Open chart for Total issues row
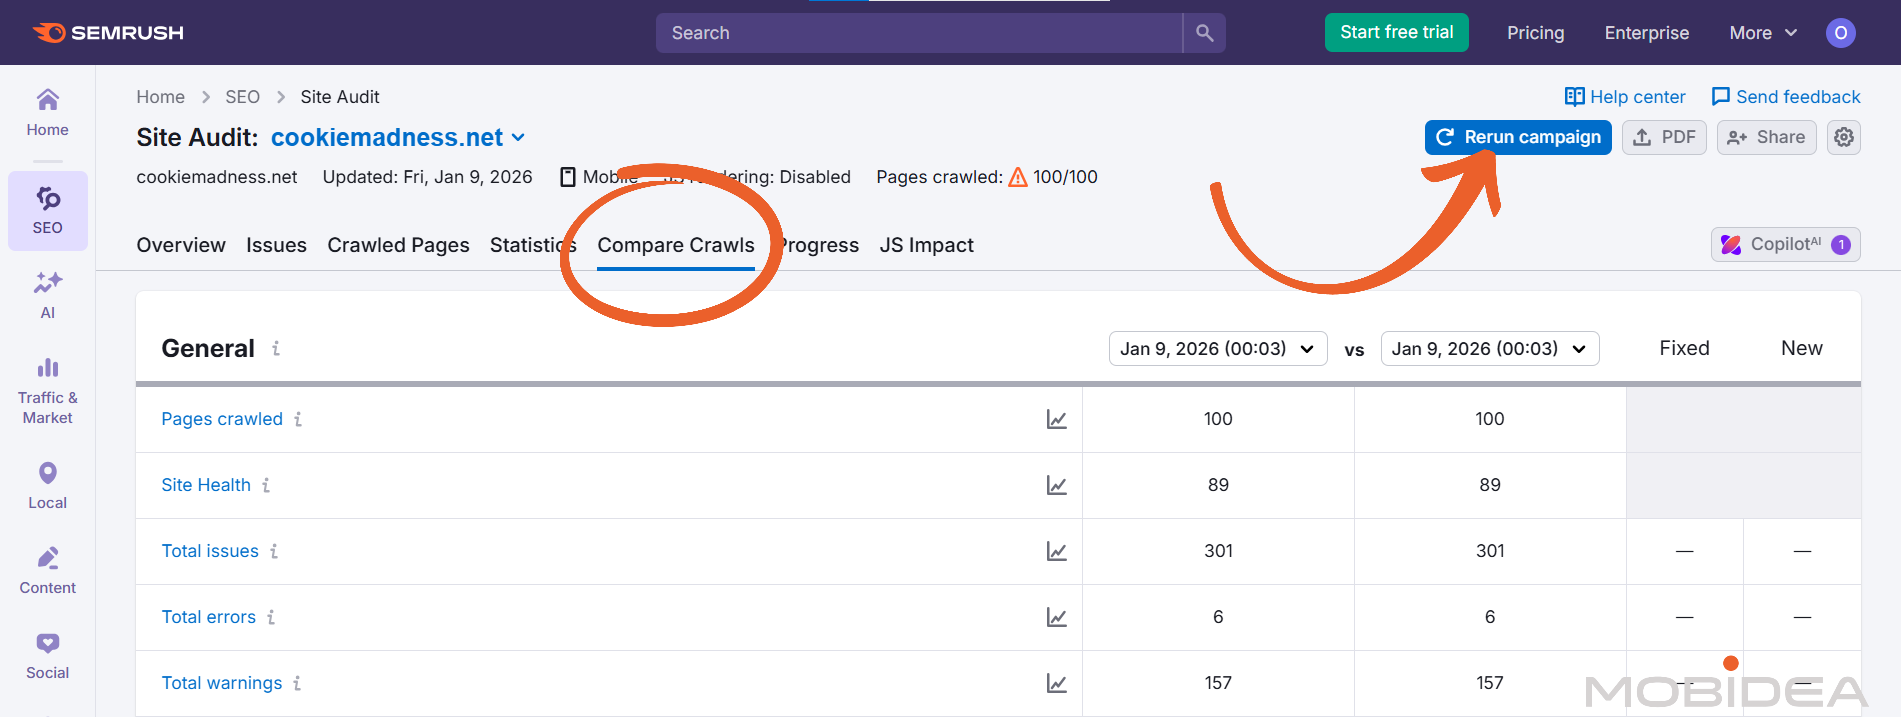 (x=1056, y=551)
